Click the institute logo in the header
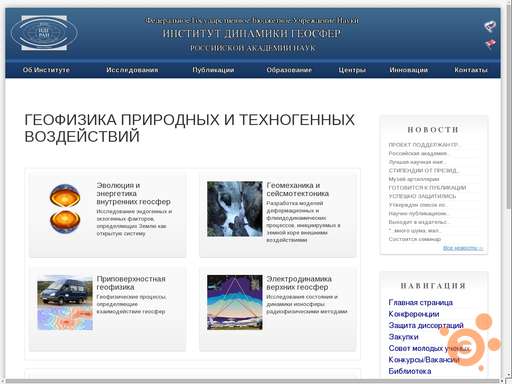 point(44,33)
